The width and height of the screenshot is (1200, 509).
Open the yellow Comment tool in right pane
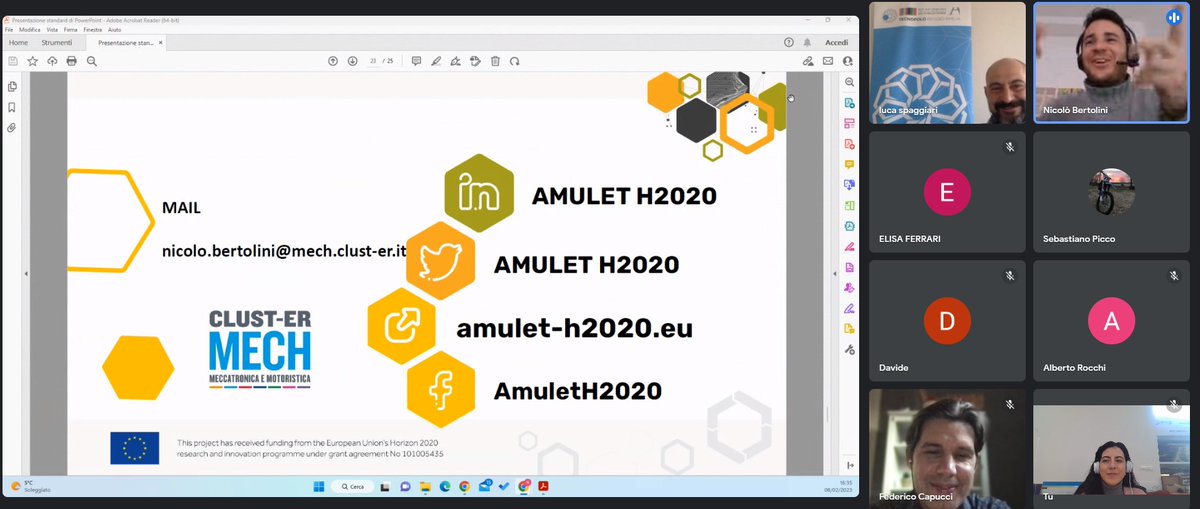click(849, 165)
